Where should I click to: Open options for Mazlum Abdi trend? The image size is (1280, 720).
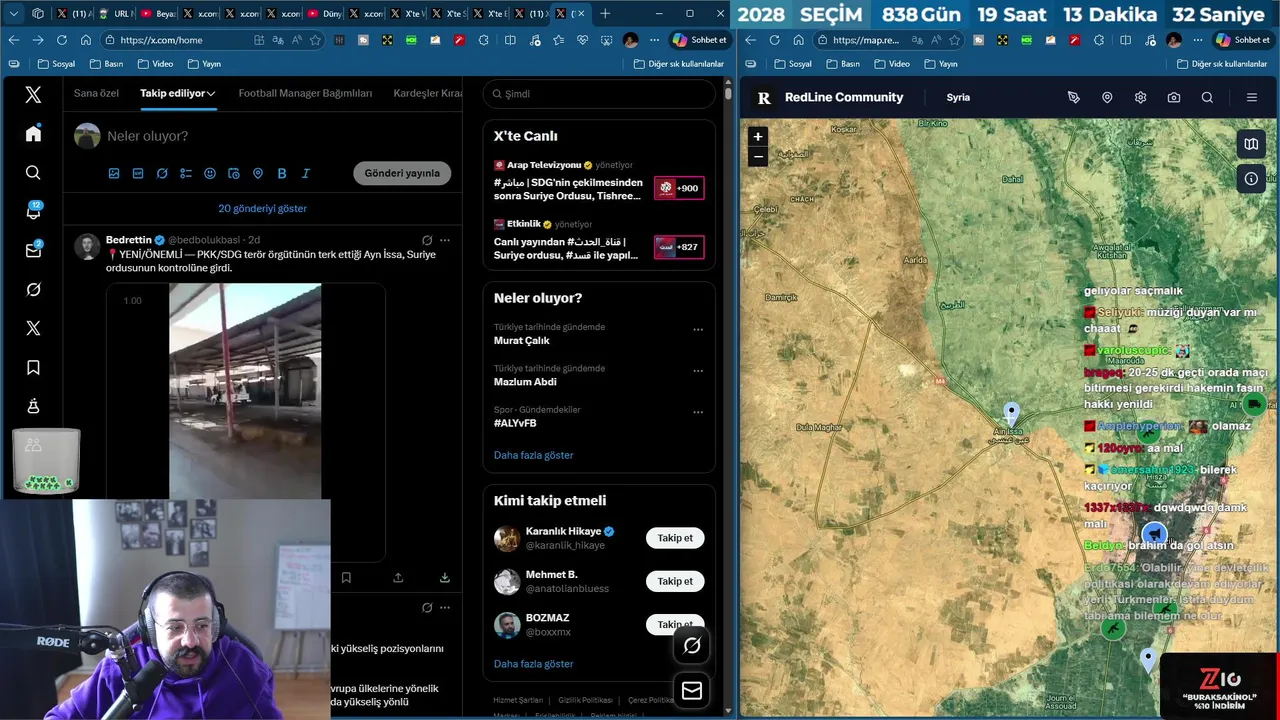tap(698, 371)
